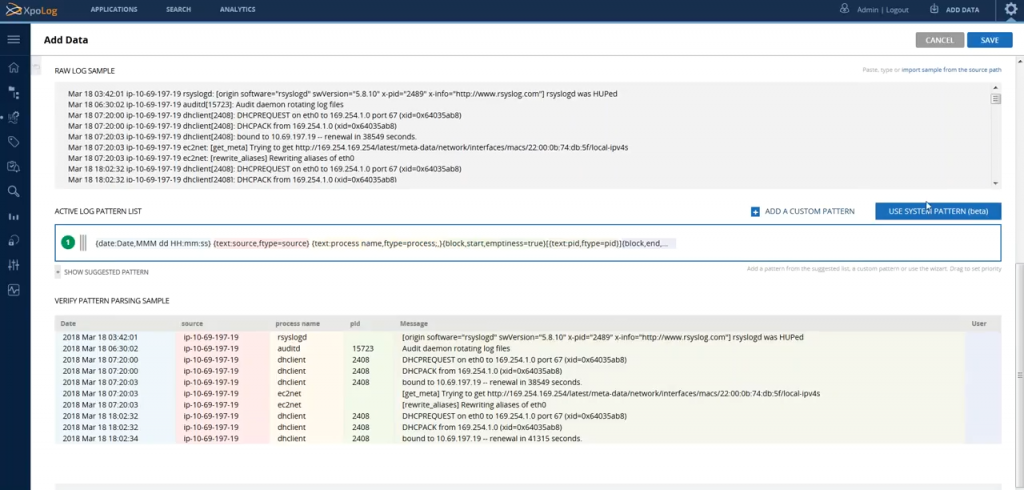Open the Search menu in the top bar
This screenshot has width=1024, height=490.
point(178,10)
